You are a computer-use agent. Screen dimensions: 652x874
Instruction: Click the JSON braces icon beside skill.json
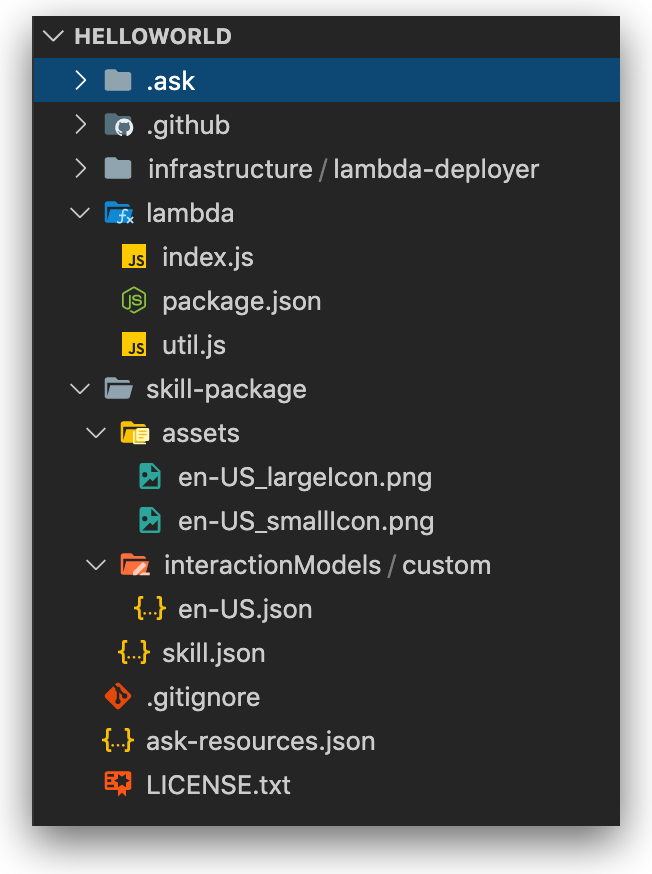click(134, 653)
